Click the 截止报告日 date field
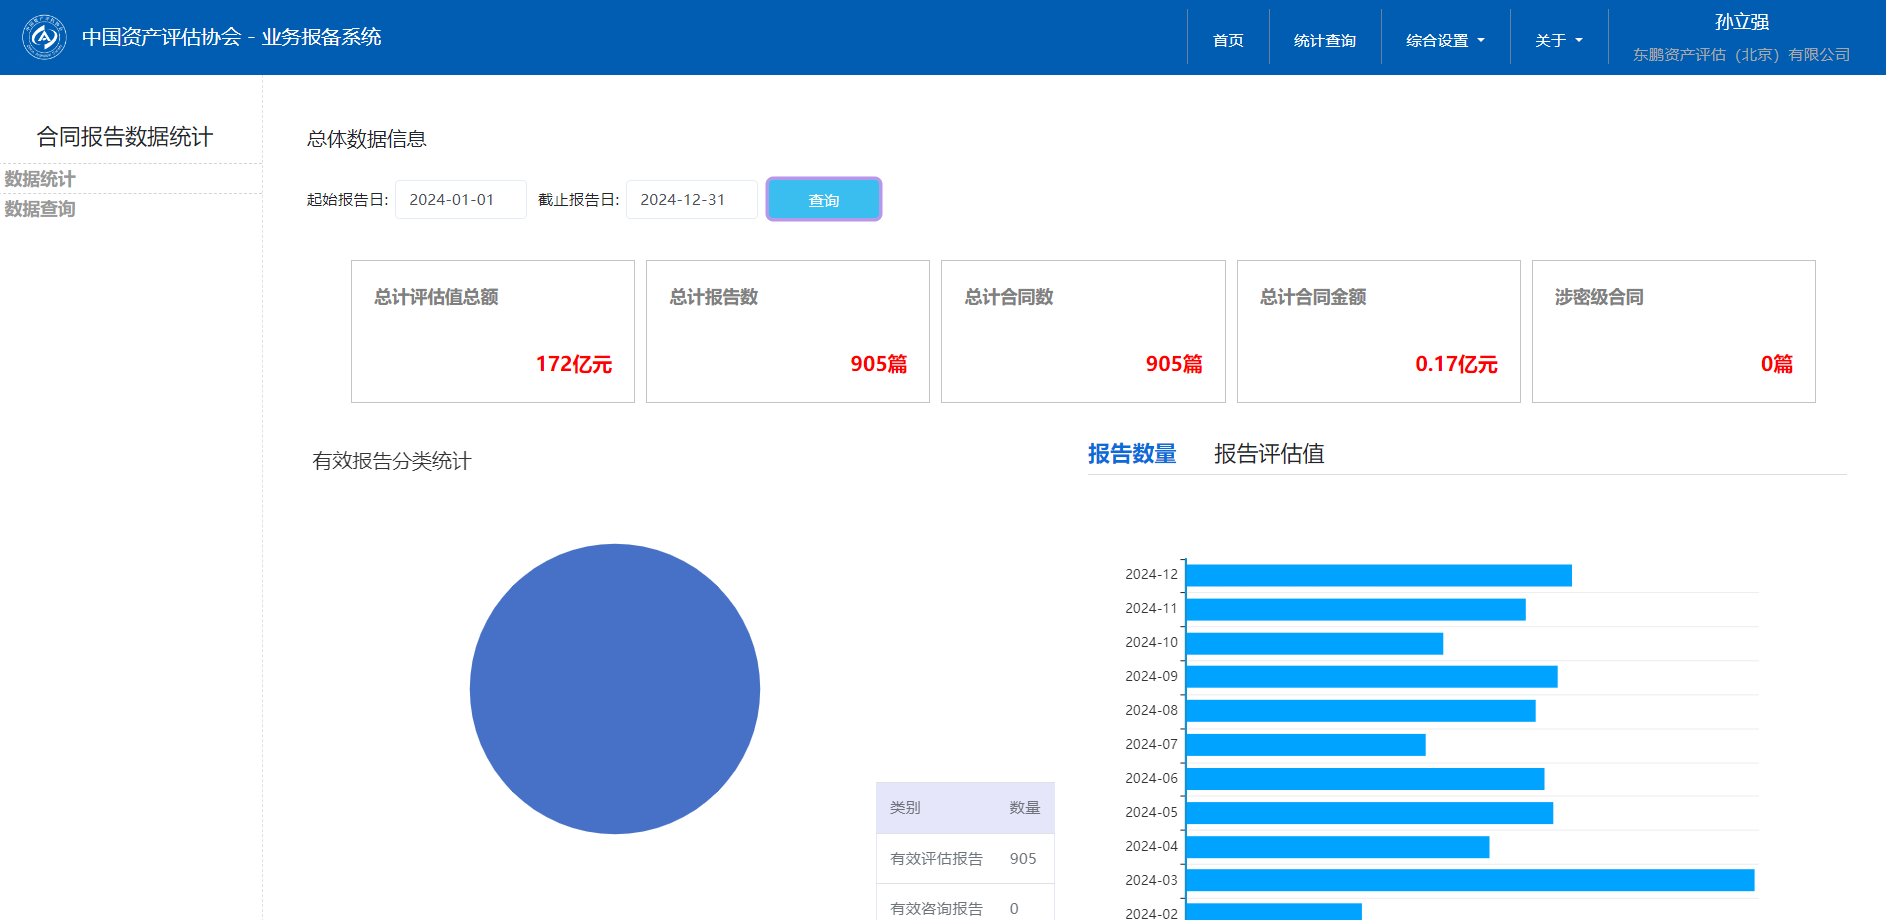1886x920 pixels. click(x=691, y=200)
